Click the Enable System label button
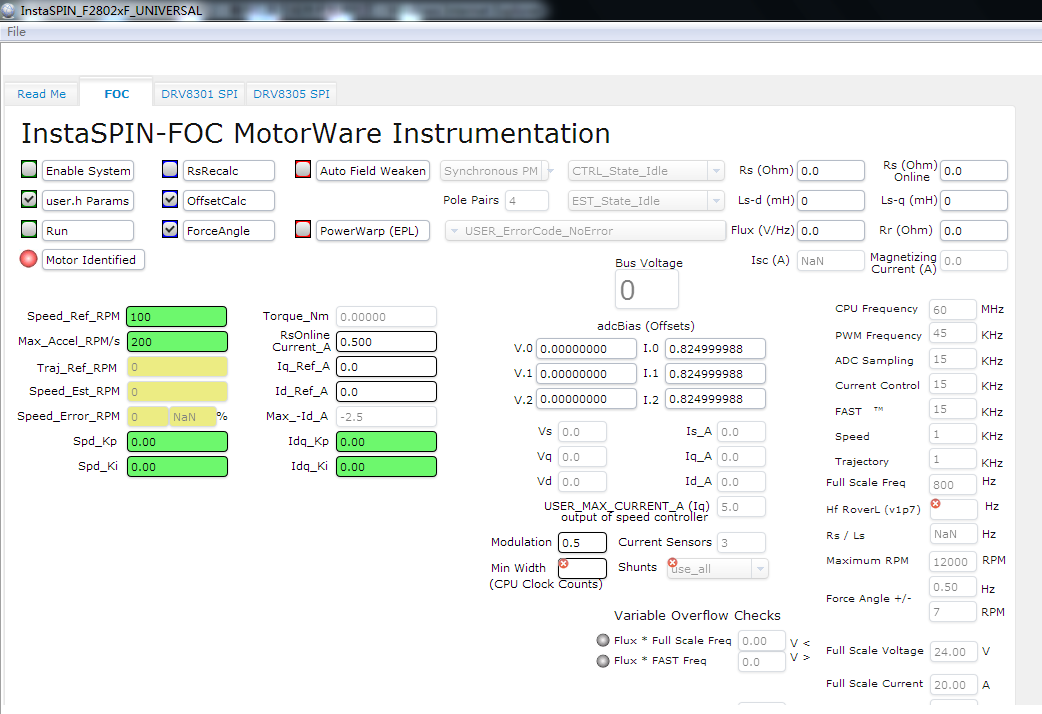This screenshot has height=714, width=1042. pyautogui.click(x=88, y=171)
